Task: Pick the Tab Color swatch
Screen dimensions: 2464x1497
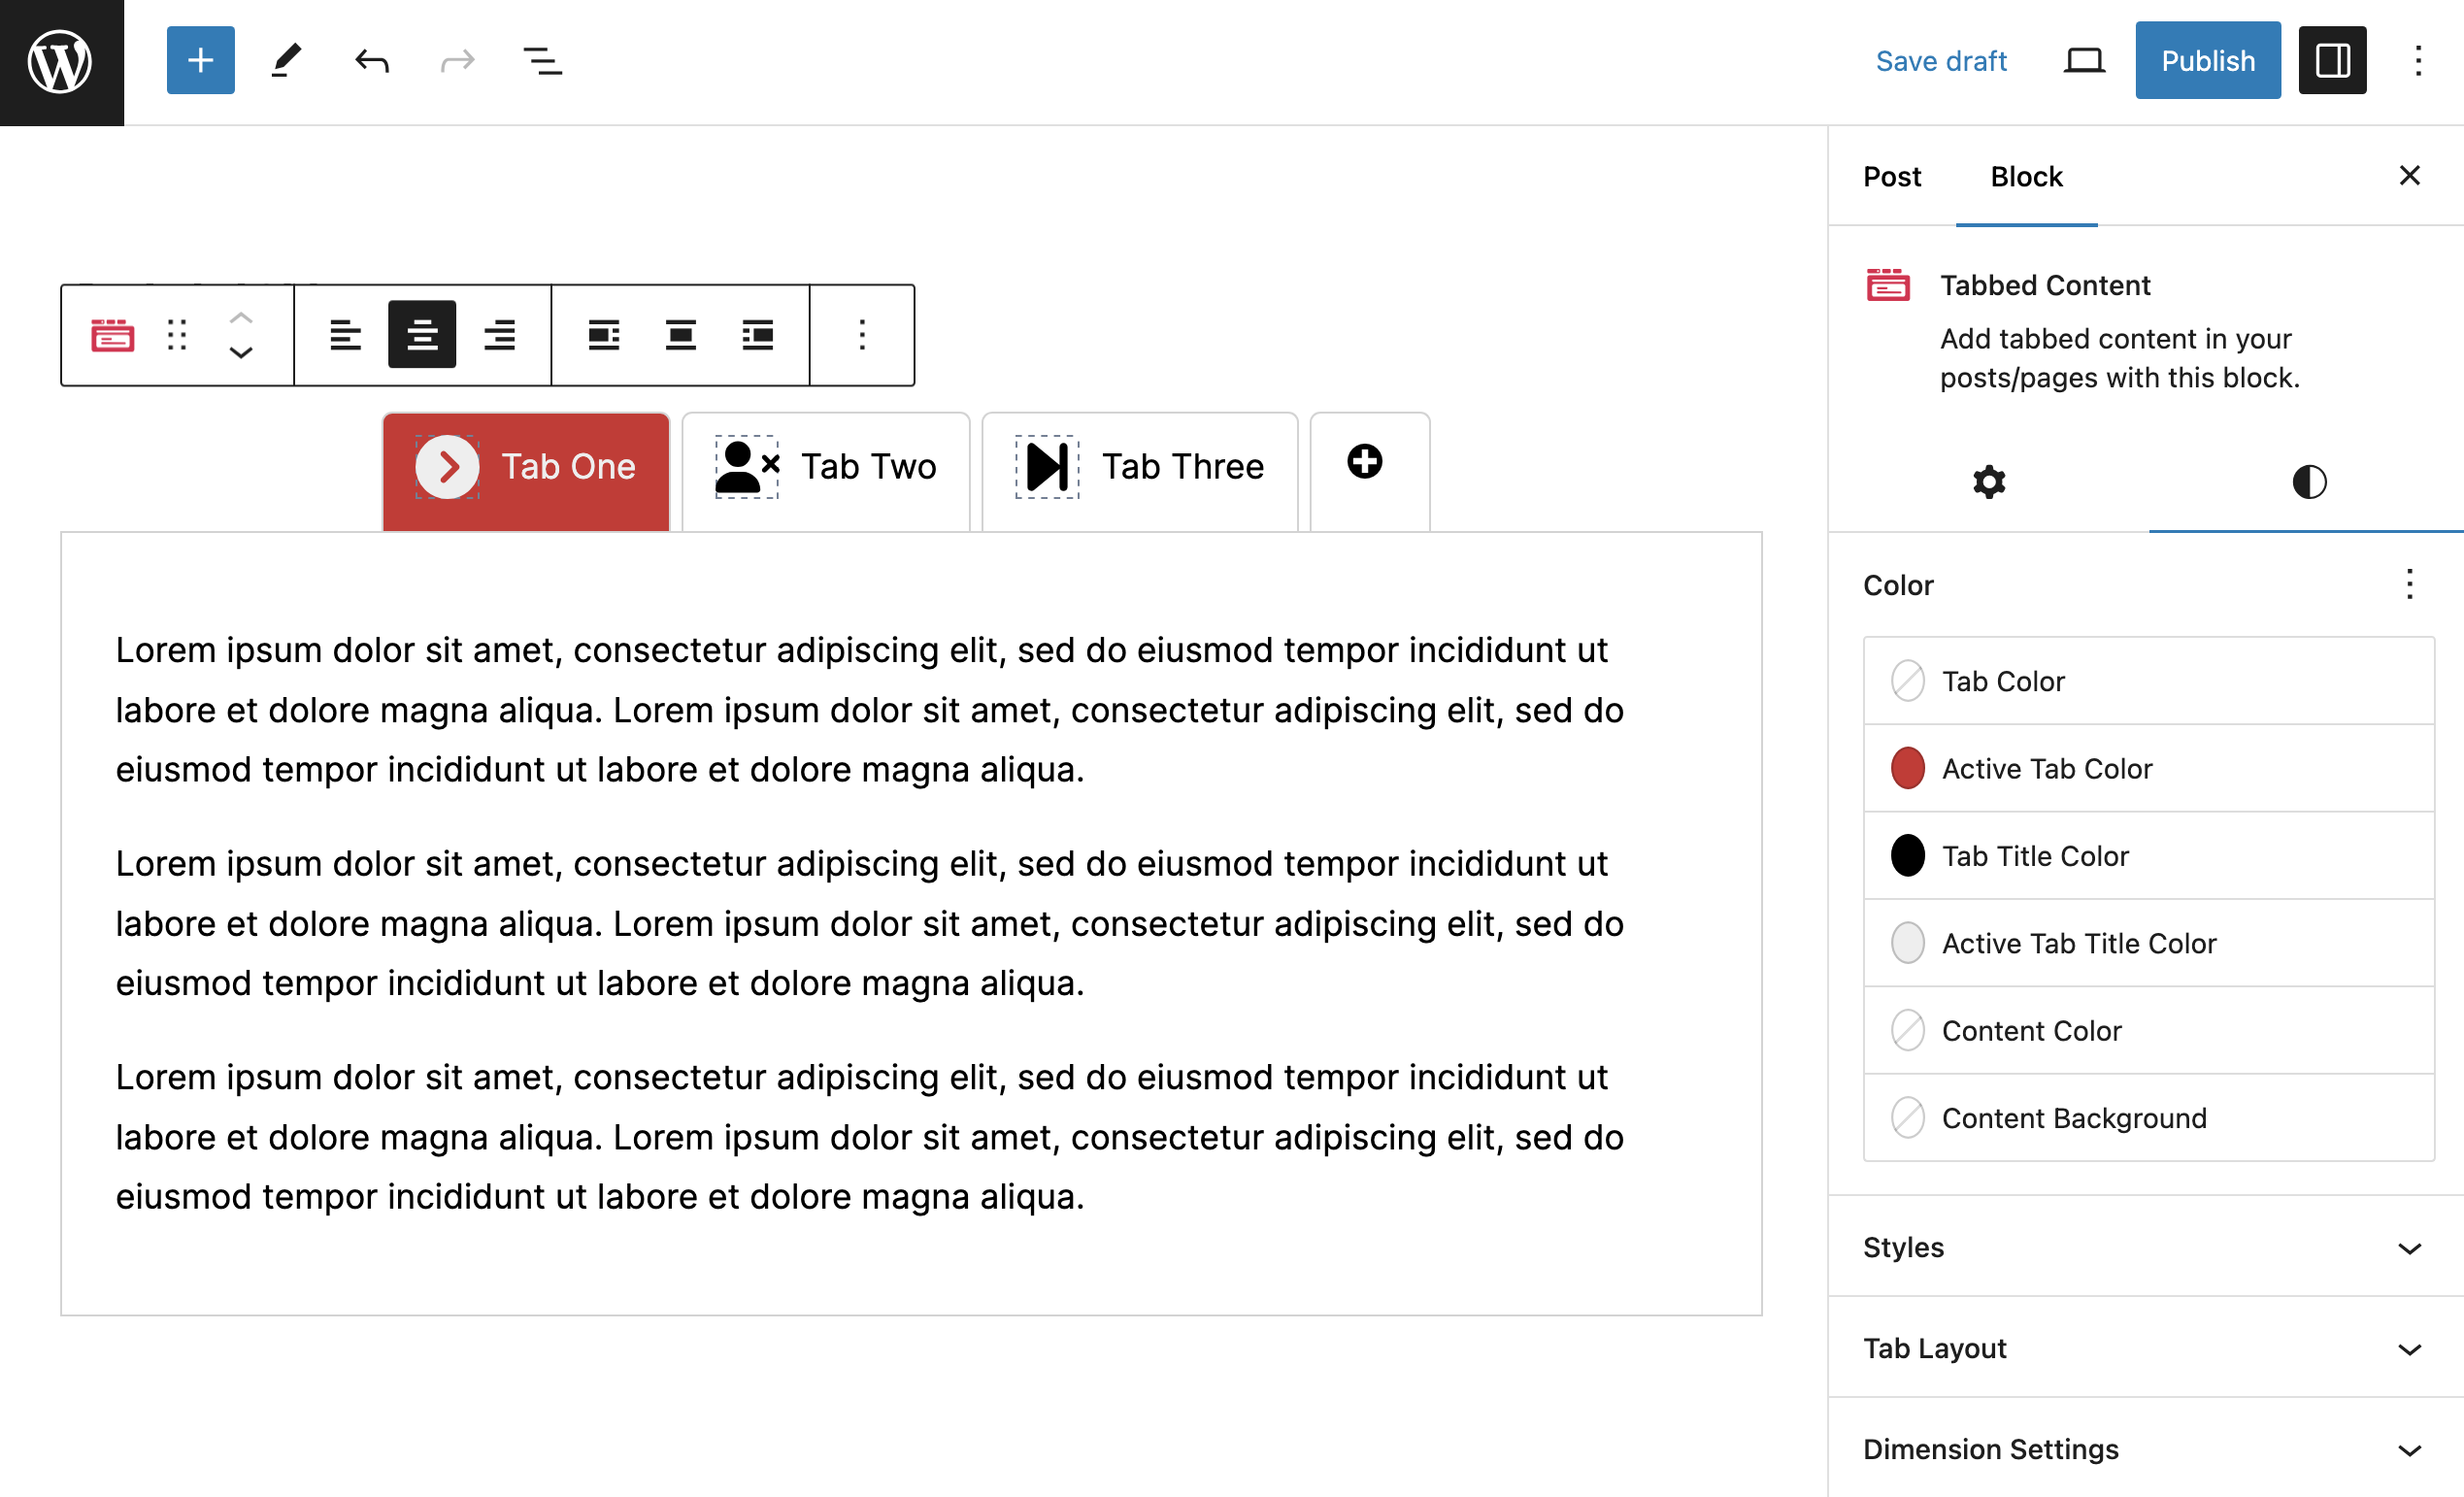Action: pos(2149,681)
